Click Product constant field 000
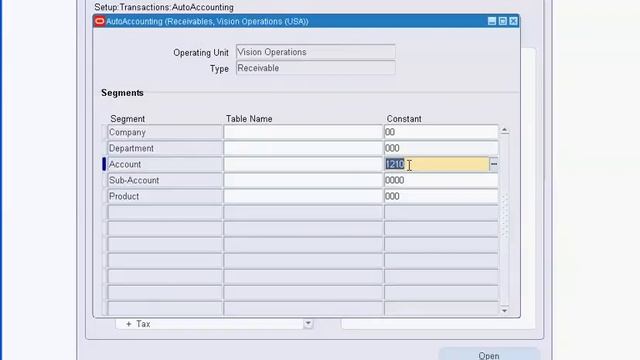Image resolution: width=640 pixels, height=360 pixels. point(441,196)
